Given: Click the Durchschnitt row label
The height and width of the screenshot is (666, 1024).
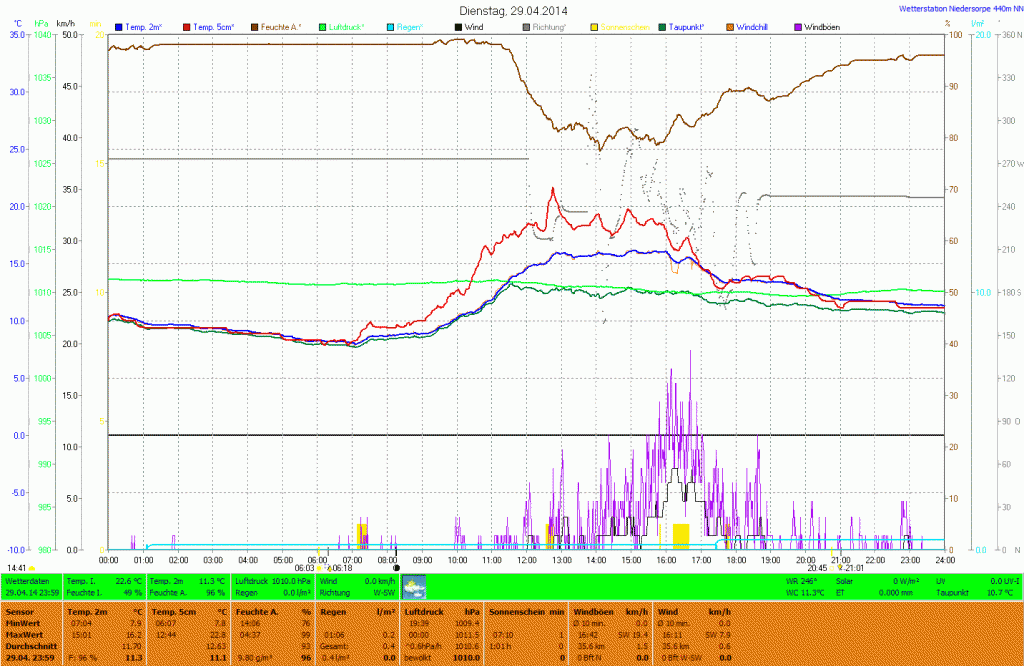Looking at the screenshot, I should click(30, 647).
